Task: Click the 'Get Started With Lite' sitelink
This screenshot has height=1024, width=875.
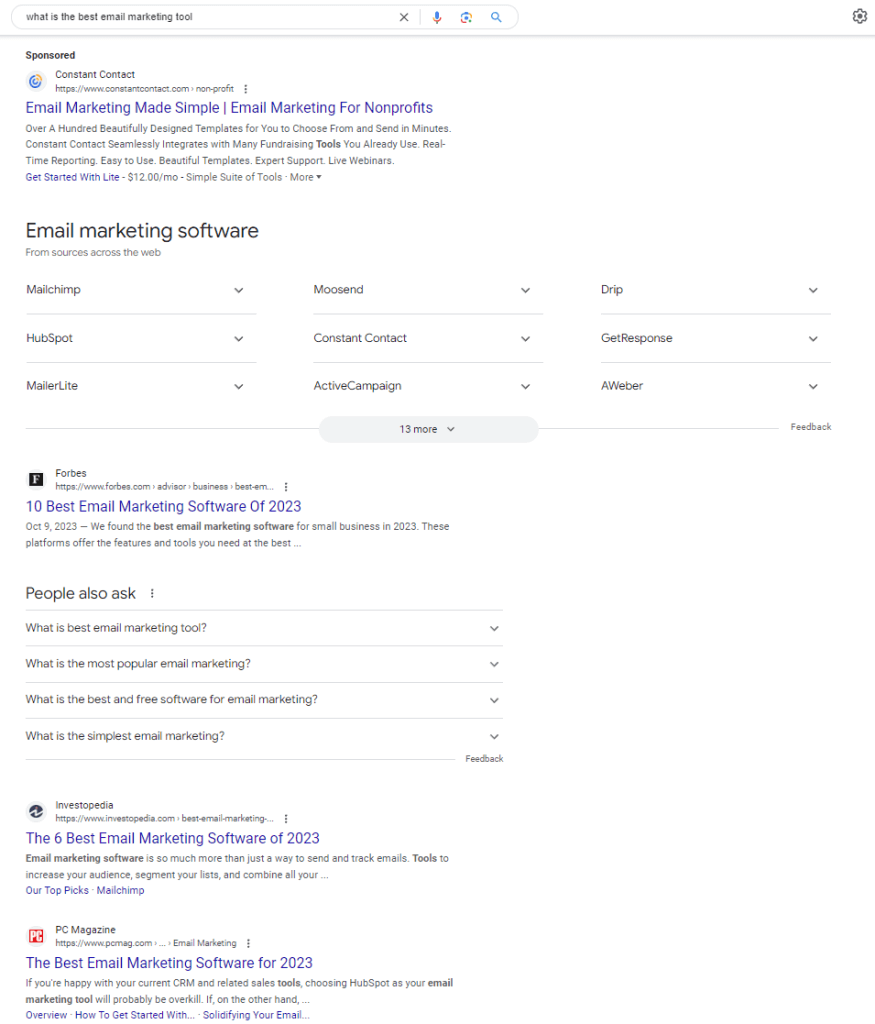Action: point(69,177)
